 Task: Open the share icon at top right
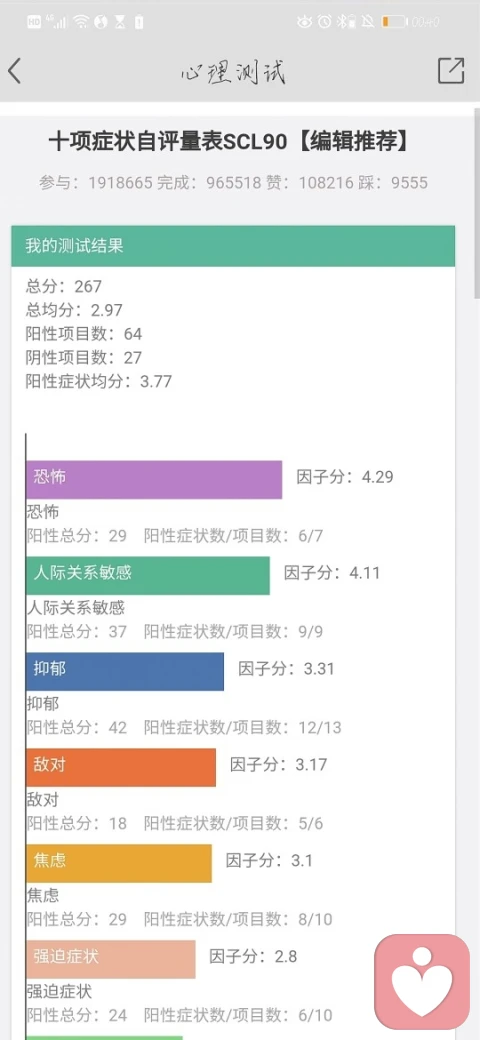click(451, 70)
